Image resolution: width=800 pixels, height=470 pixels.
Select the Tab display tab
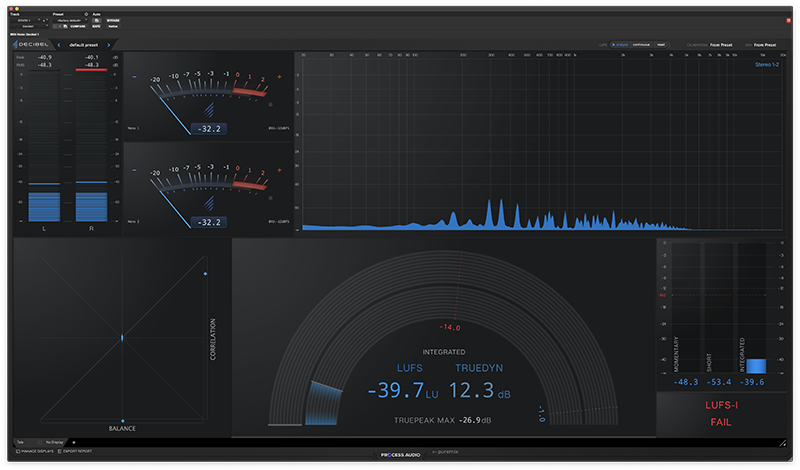click(22, 441)
